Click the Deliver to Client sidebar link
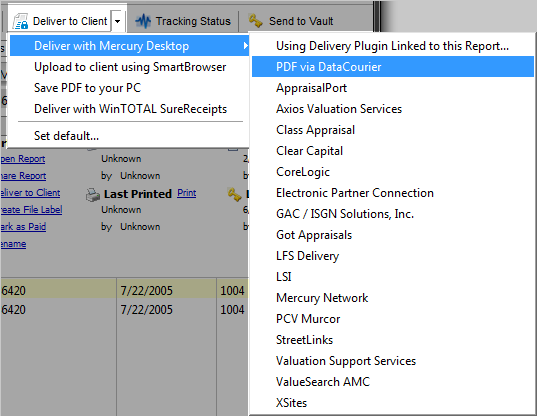Viewport: 537px width, 416px height. coord(30,193)
